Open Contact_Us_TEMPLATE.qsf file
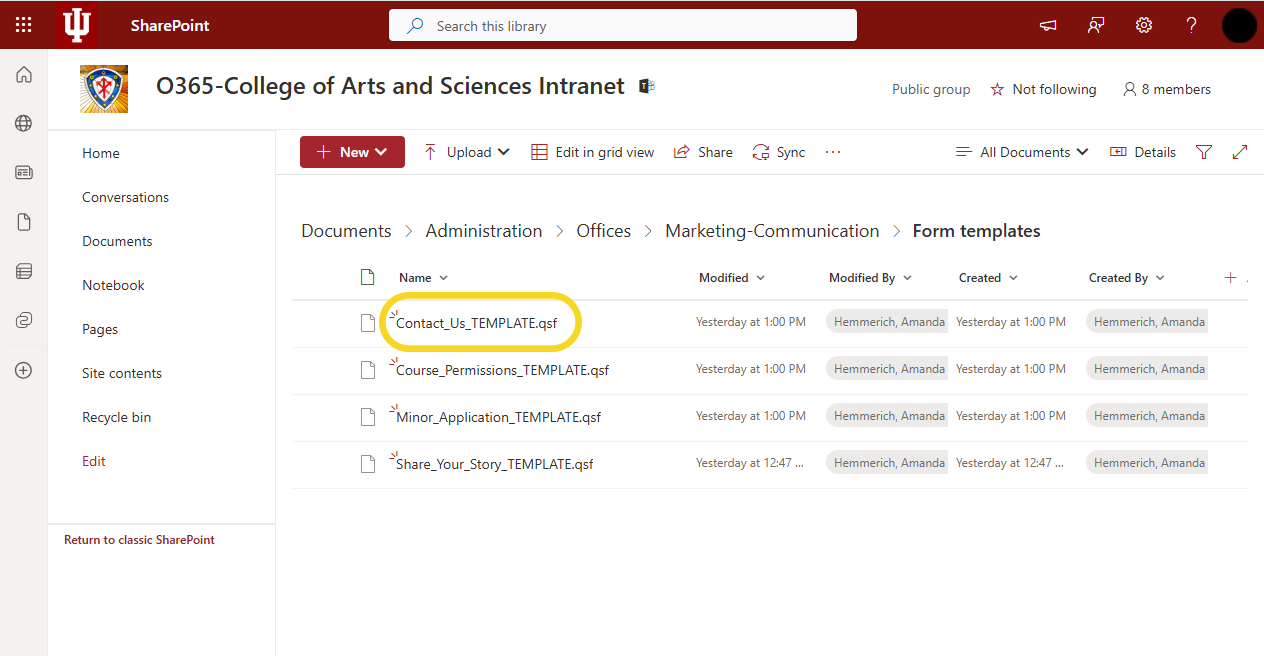This screenshot has width=1264, height=656. coord(476,323)
